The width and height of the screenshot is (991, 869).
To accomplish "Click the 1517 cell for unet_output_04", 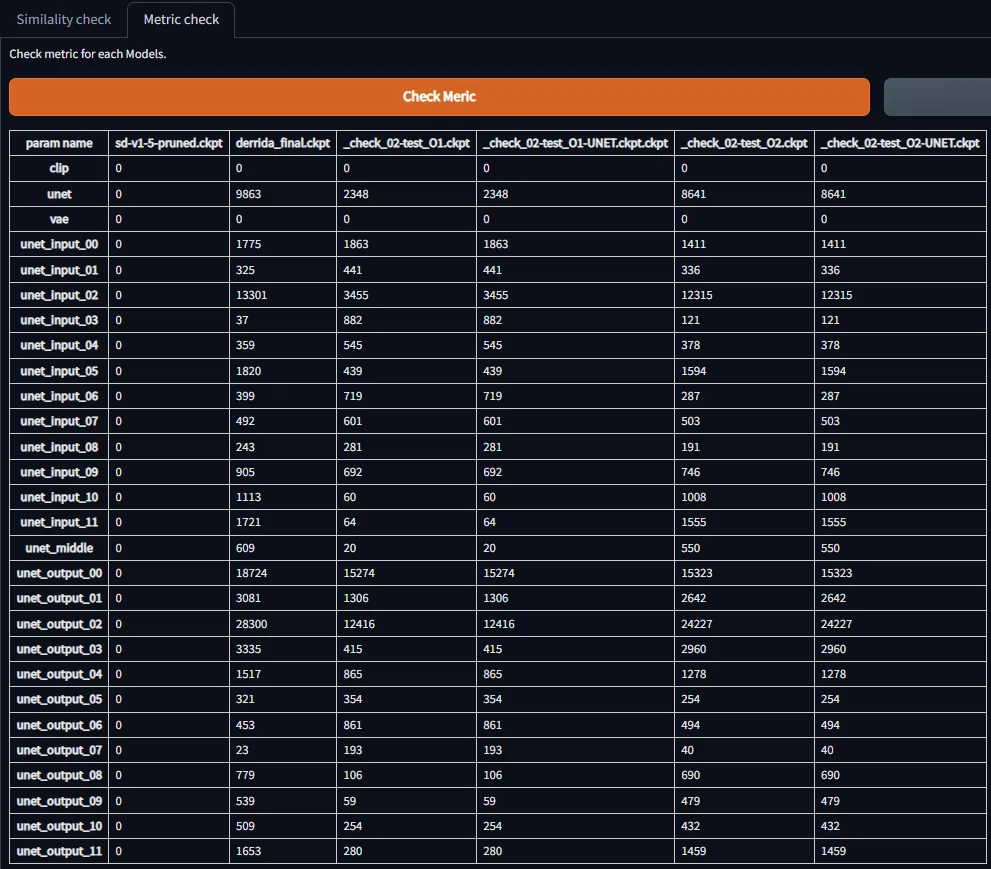I will [283, 674].
